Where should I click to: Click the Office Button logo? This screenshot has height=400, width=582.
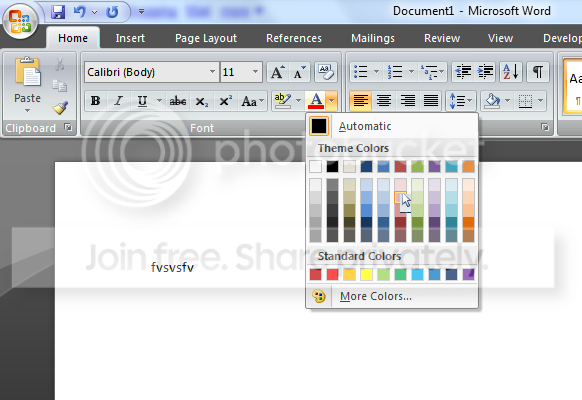coord(20,20)
